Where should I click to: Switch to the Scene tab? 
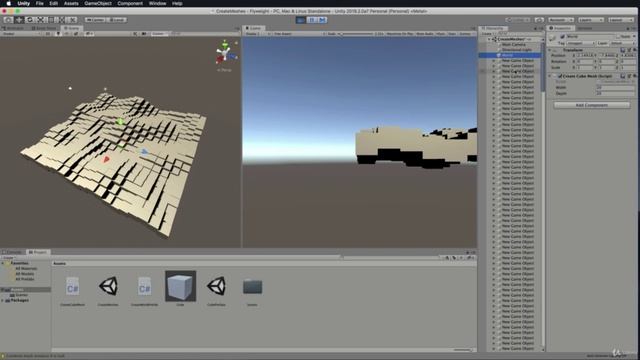[x=72, y=28]
